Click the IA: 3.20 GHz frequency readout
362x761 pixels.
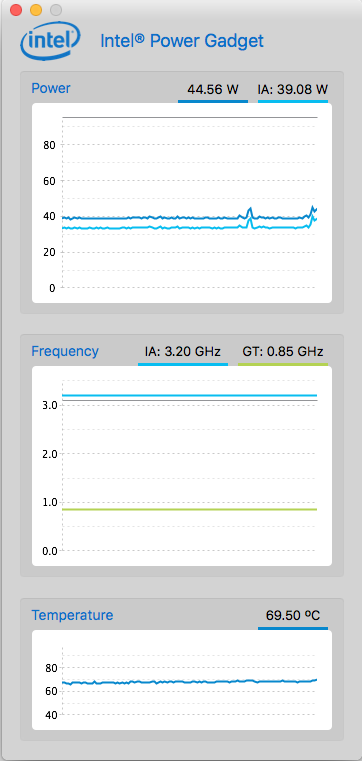tap(183, 351)
